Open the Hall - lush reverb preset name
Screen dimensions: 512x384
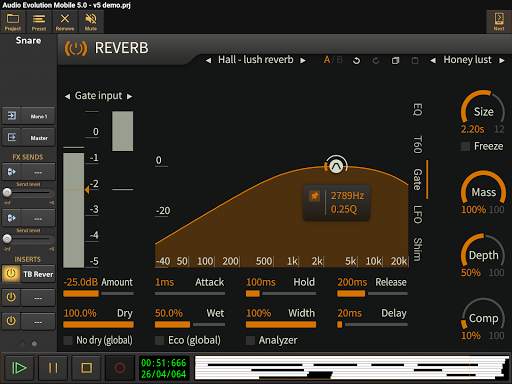tap(256, 60)
